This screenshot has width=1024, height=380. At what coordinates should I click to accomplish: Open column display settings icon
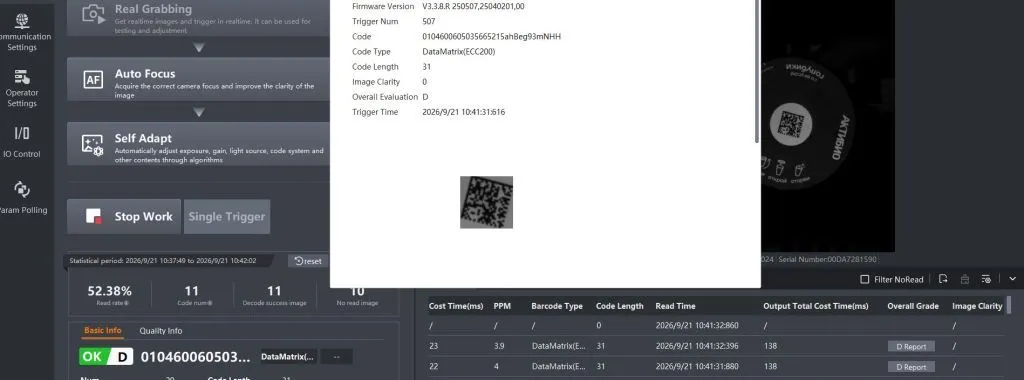(x=986, y=279)
